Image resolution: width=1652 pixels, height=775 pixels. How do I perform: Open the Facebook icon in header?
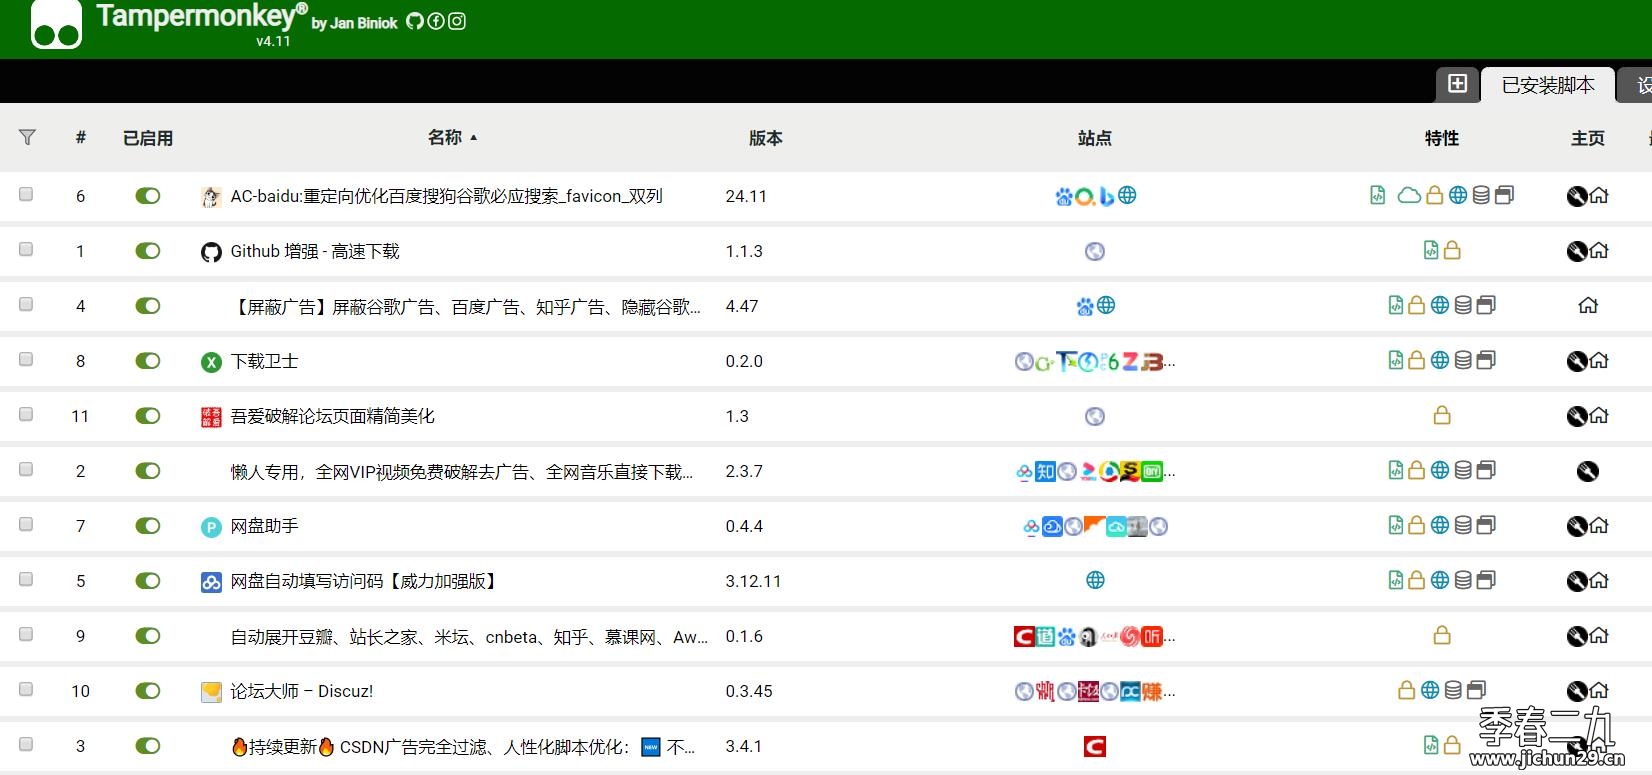point(436,21)
